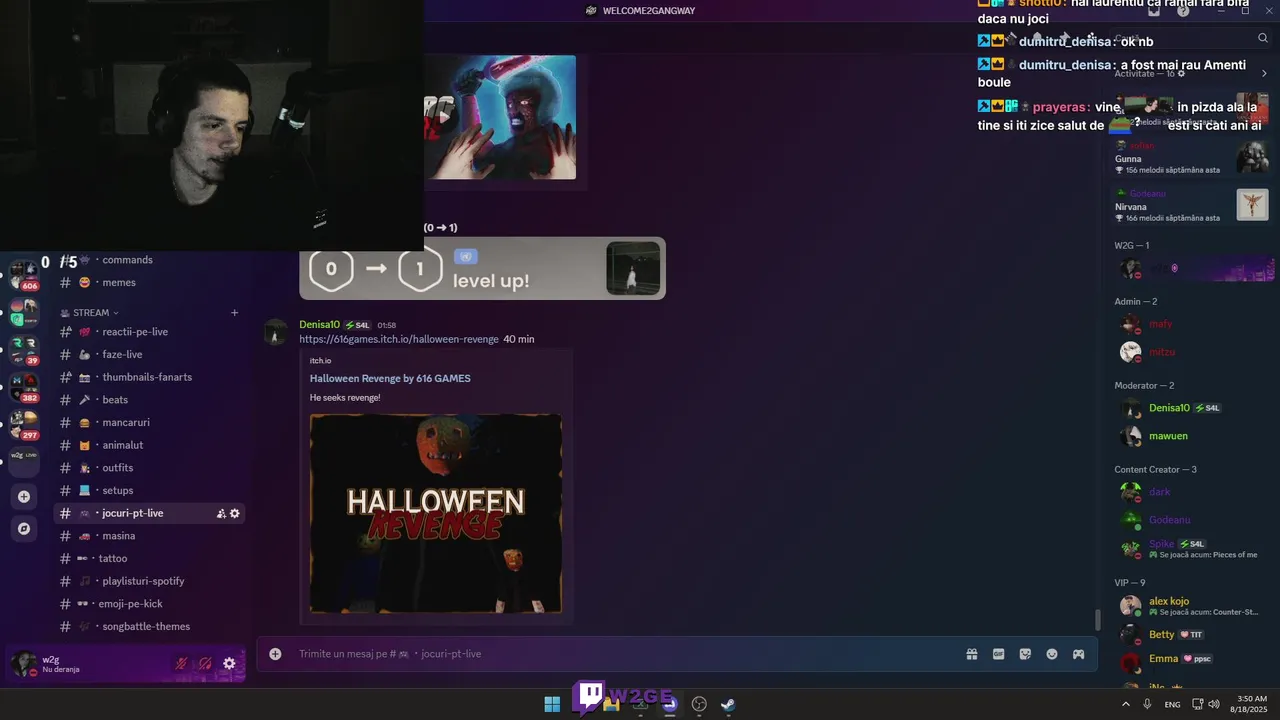Open the Windows Start button
Image resolution: width=1280 pixels, height=720 pixels.
tap(552, 704)
